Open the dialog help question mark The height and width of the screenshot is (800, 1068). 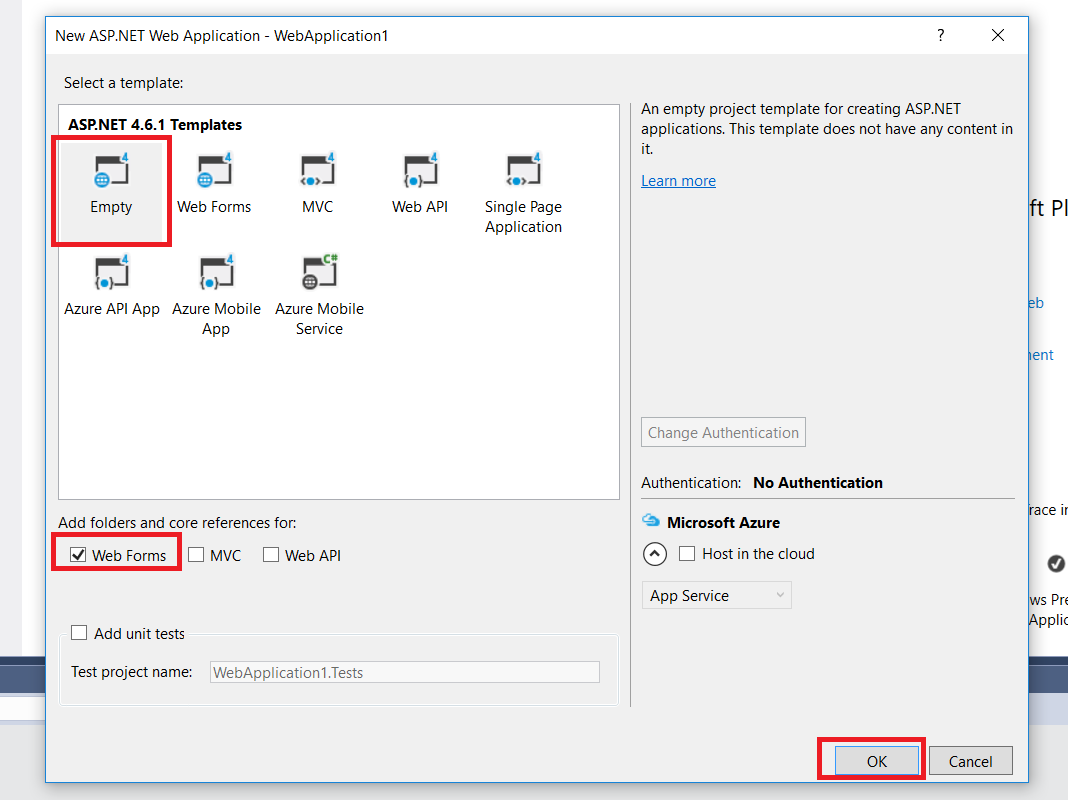click(x=941, y=35)
